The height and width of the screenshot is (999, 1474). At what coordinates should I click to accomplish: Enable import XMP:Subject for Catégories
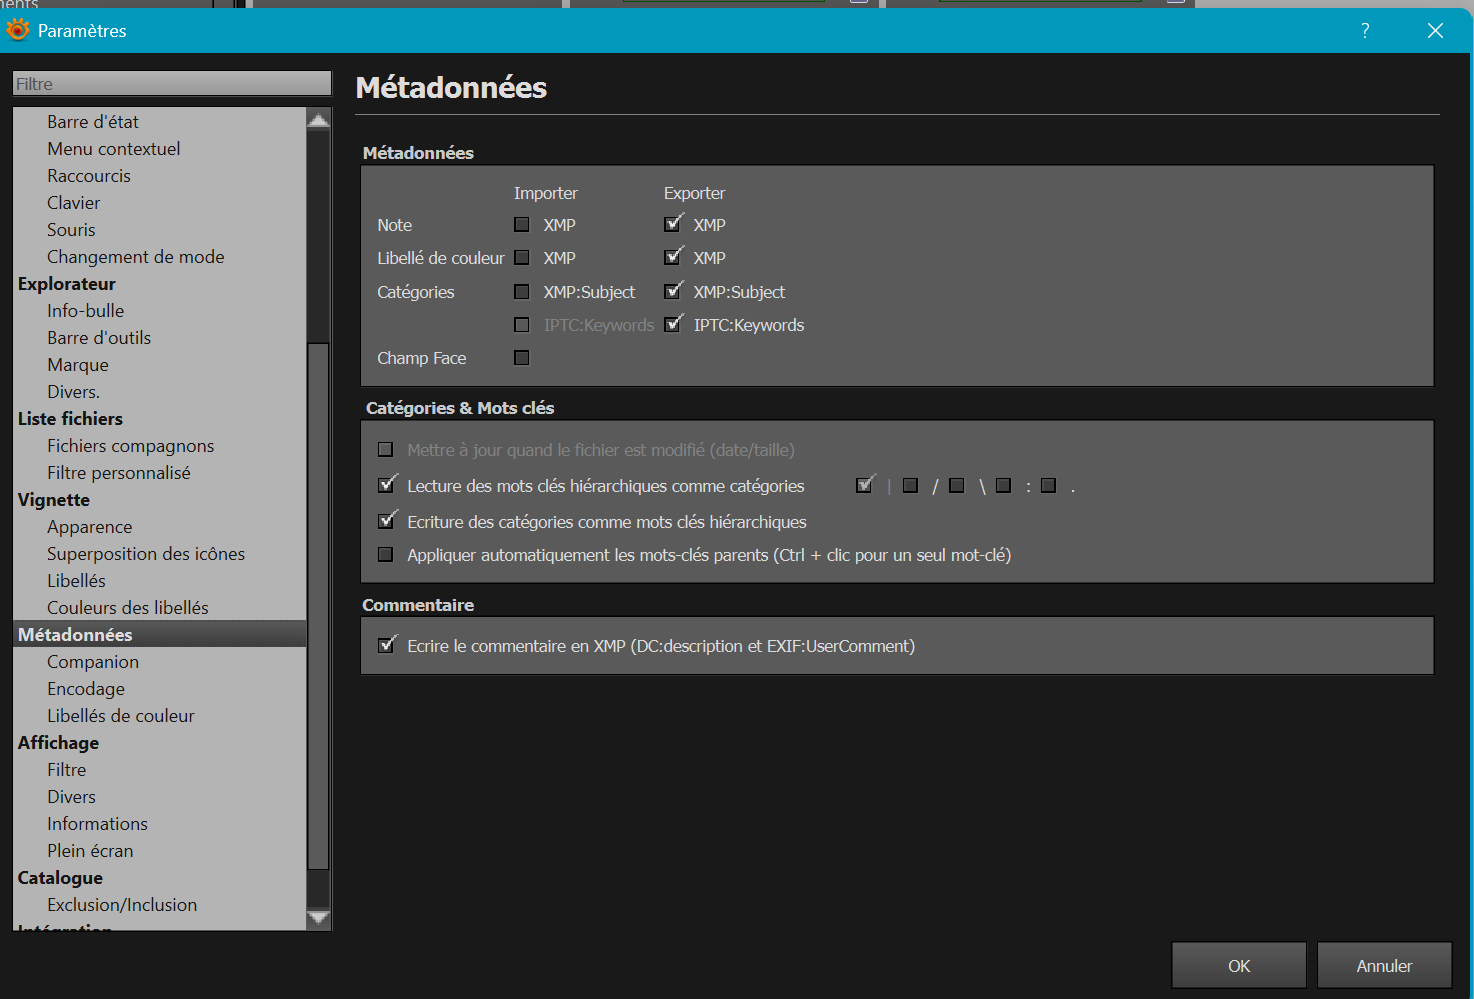pyautogui.click(x=522, y=292)
